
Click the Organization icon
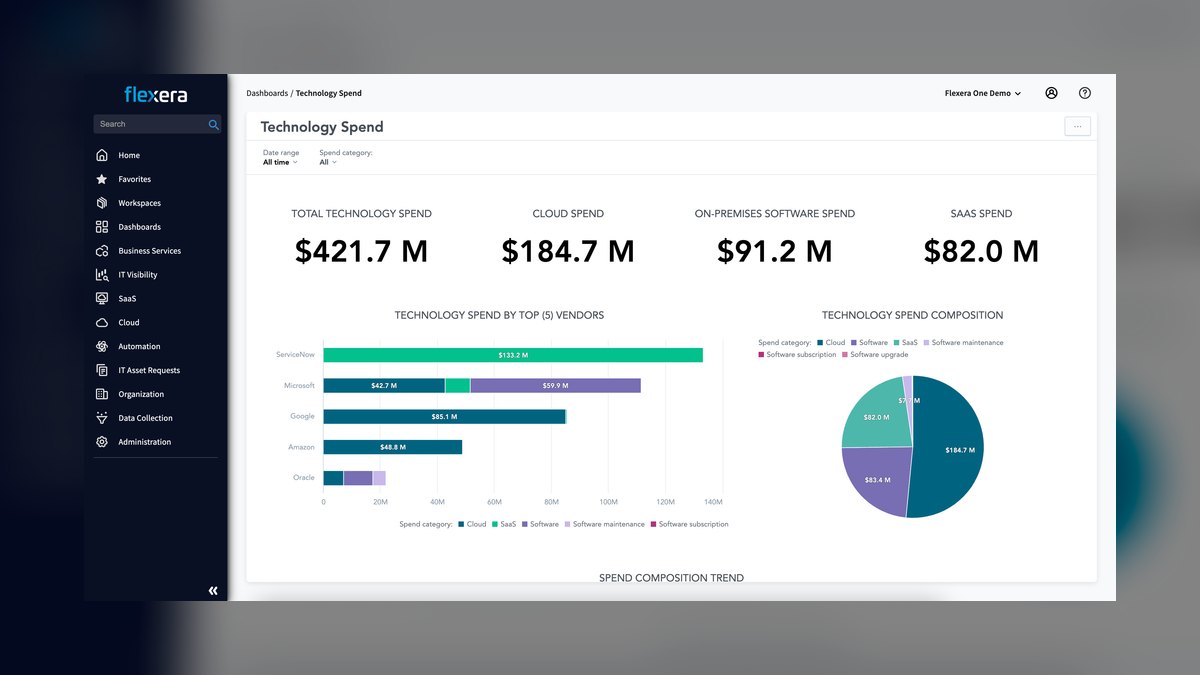pyautogui.click(x=102, y=394)
